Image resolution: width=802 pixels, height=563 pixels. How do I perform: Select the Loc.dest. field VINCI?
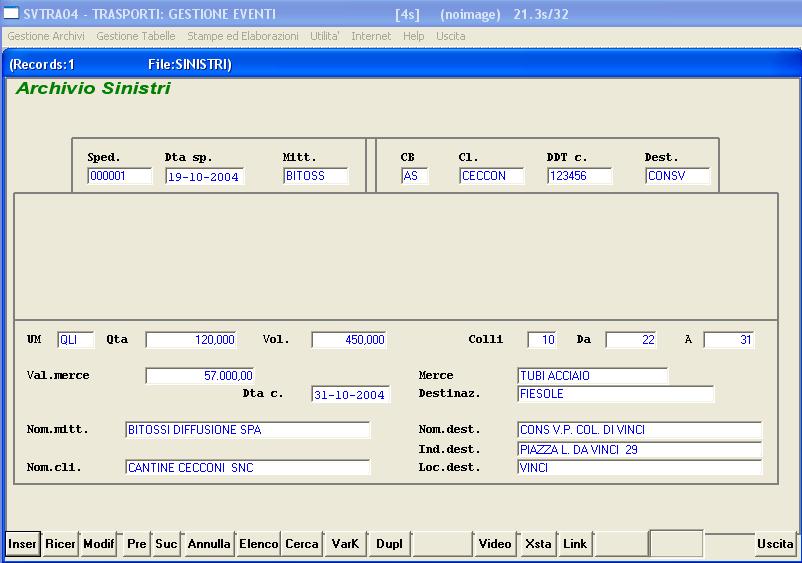639,468
